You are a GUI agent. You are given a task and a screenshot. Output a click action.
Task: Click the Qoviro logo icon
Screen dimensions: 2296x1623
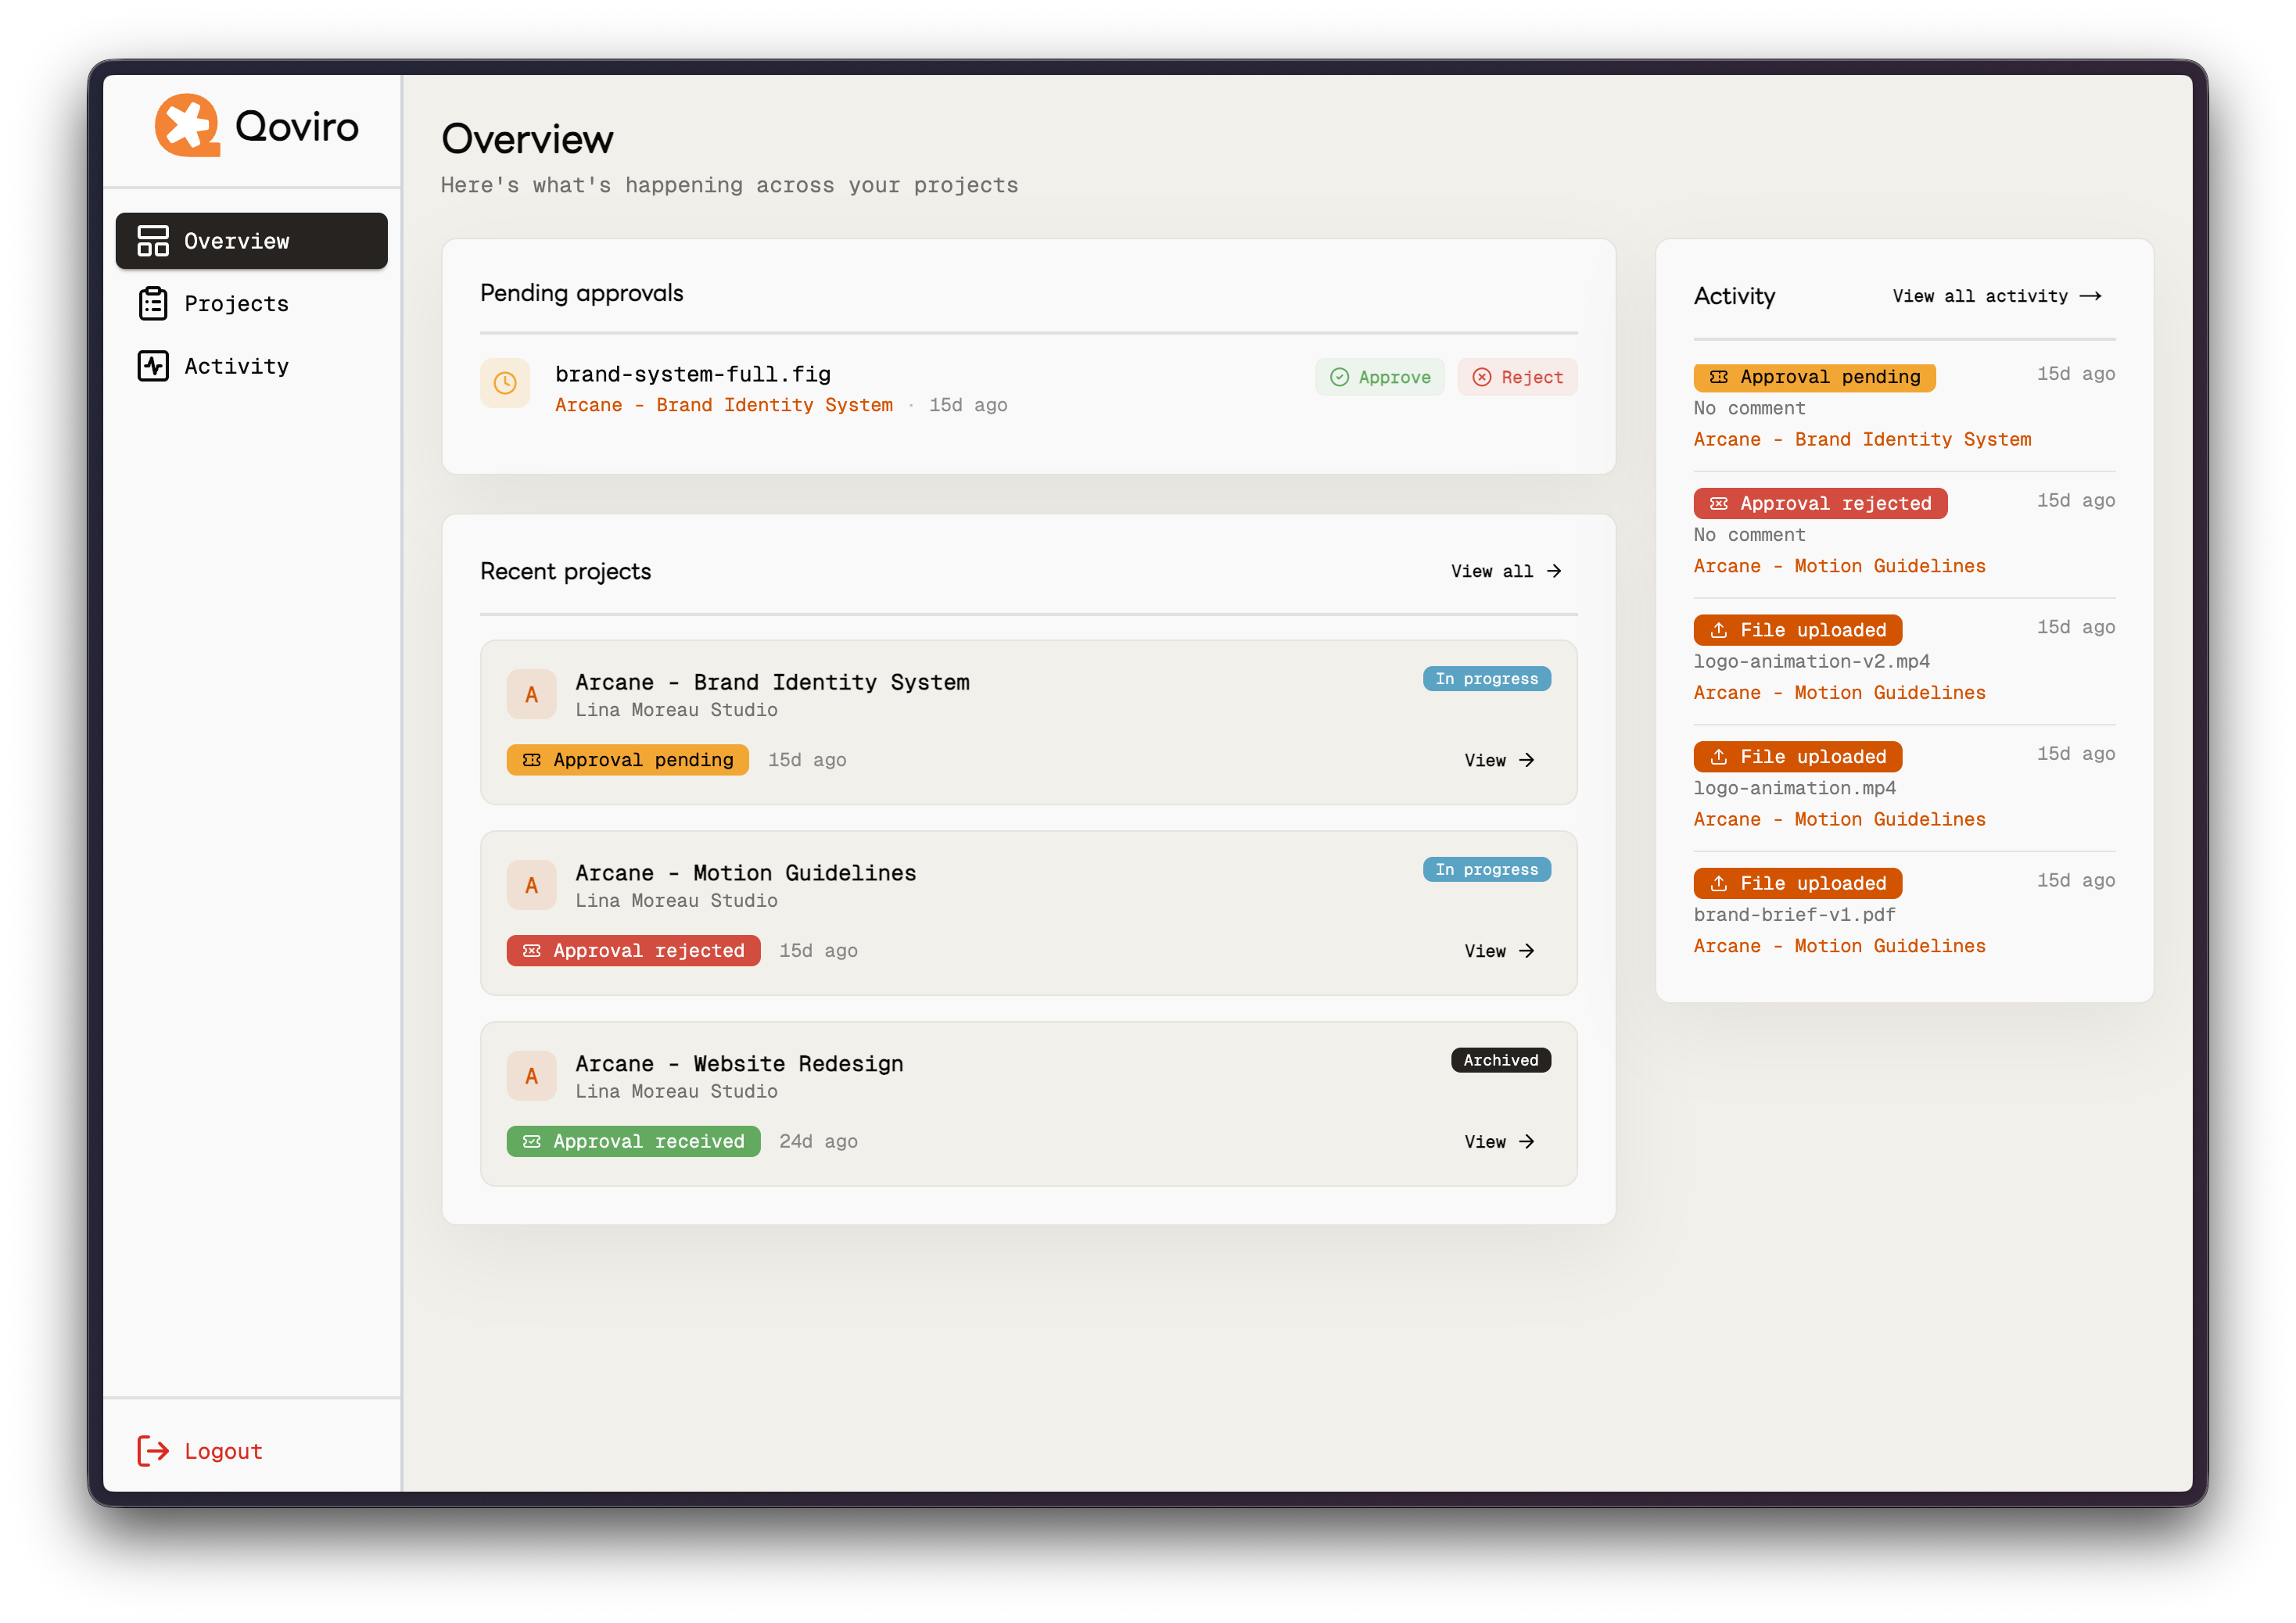click(187, 126)
